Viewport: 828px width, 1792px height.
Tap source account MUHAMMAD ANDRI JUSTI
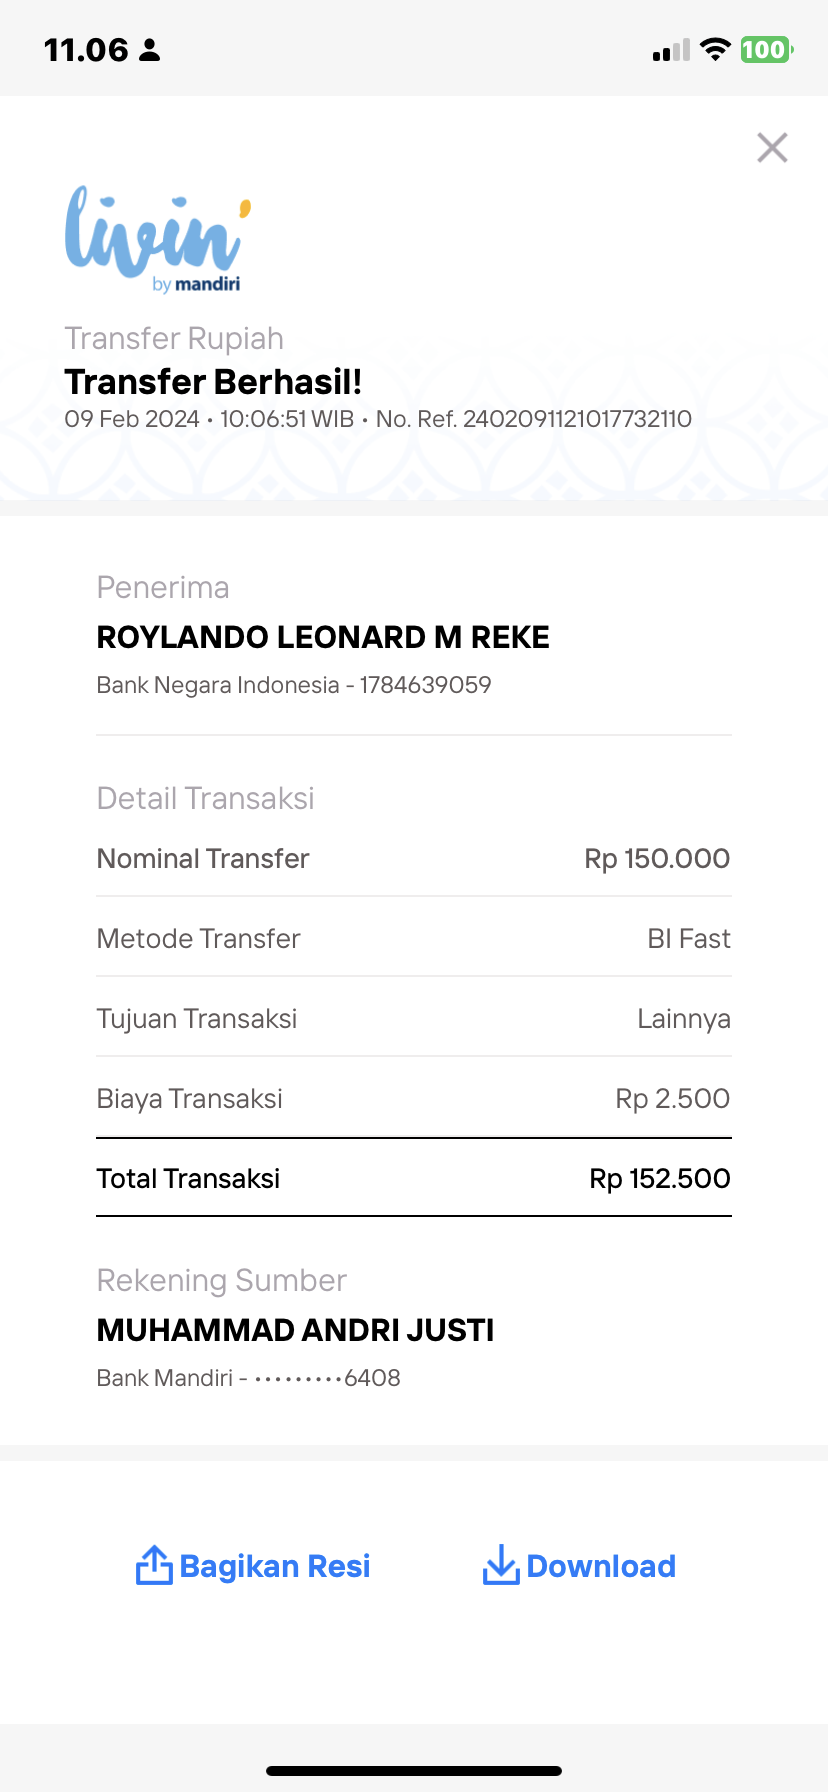[x=295, y=1330]
